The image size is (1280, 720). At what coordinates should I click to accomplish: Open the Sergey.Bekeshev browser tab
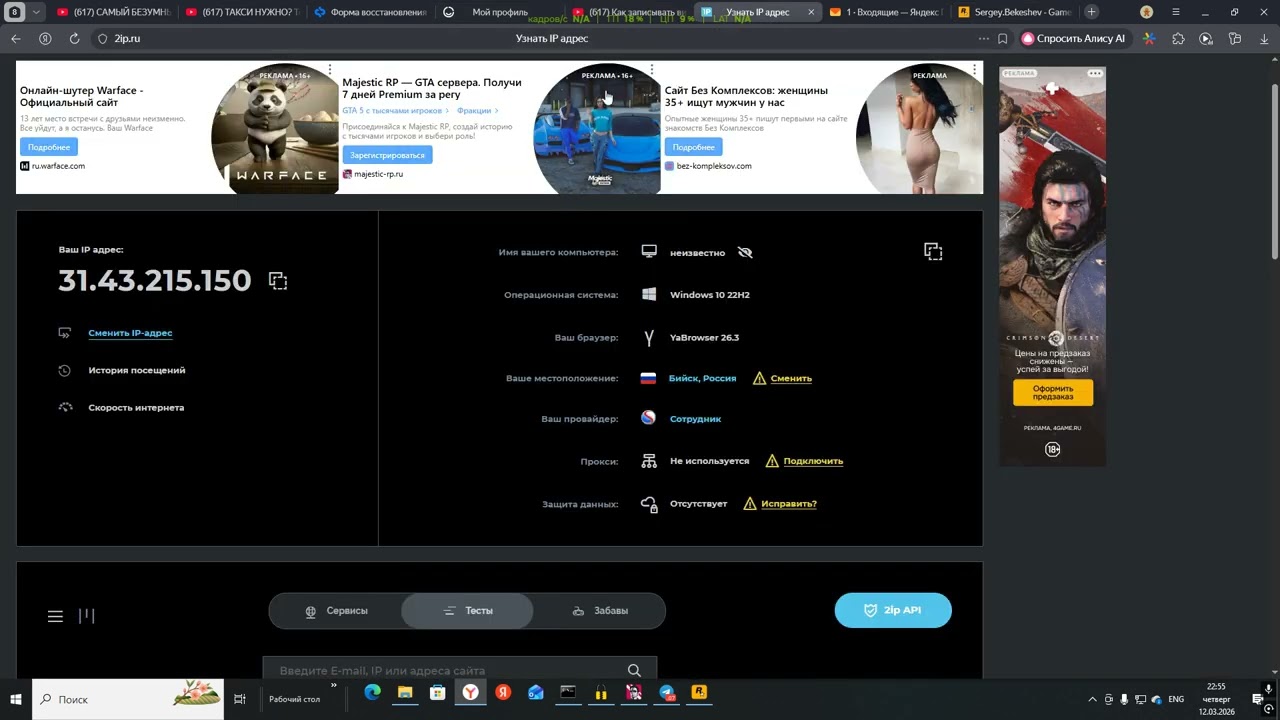coord(1013,12)
